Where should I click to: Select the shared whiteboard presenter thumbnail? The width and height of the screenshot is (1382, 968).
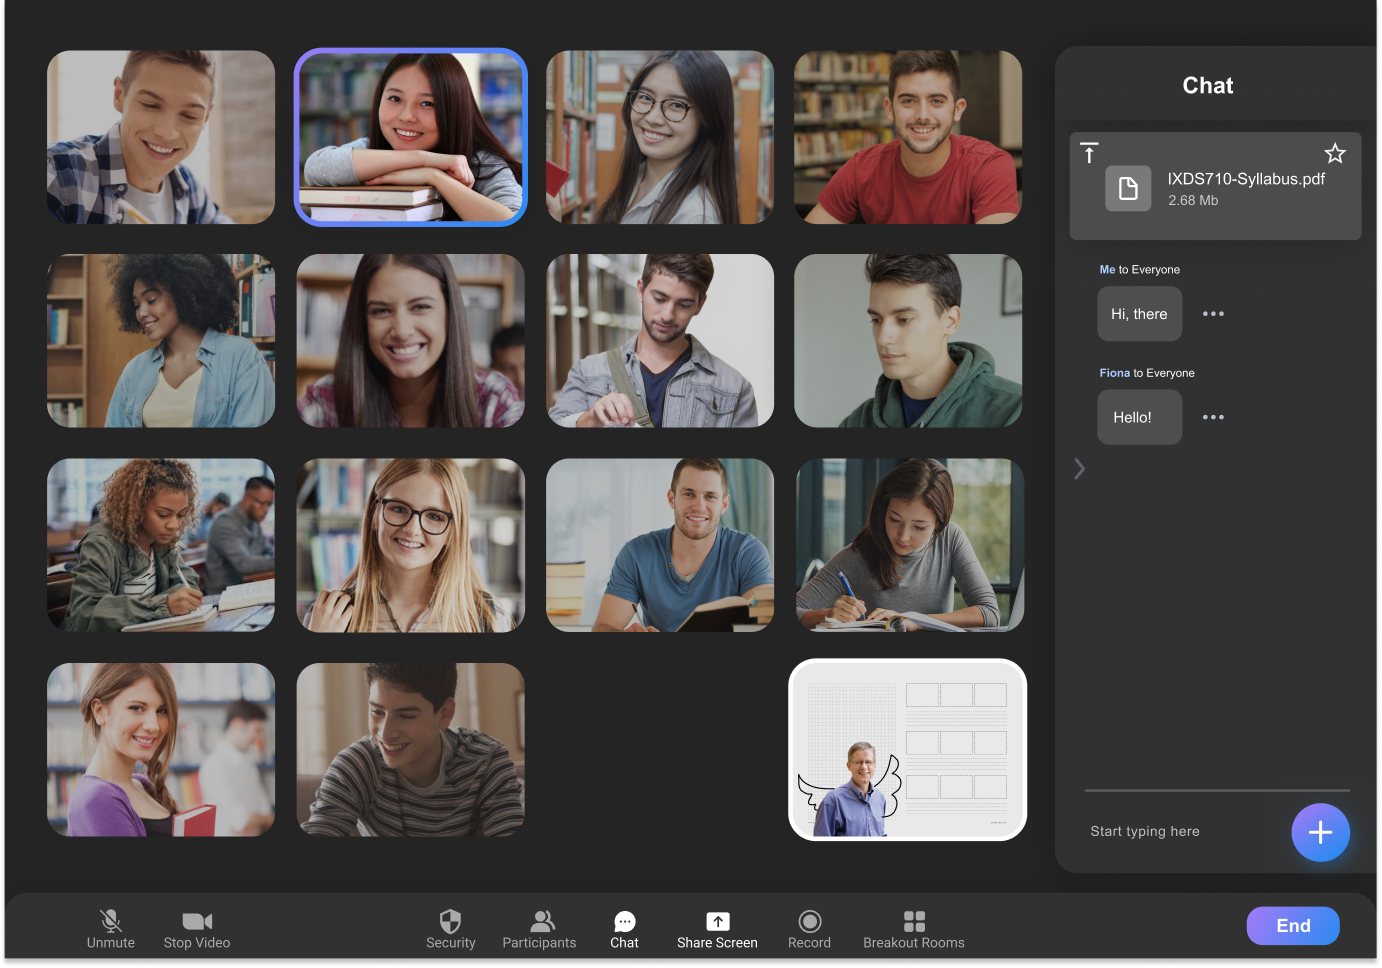(x=907, y=750)
